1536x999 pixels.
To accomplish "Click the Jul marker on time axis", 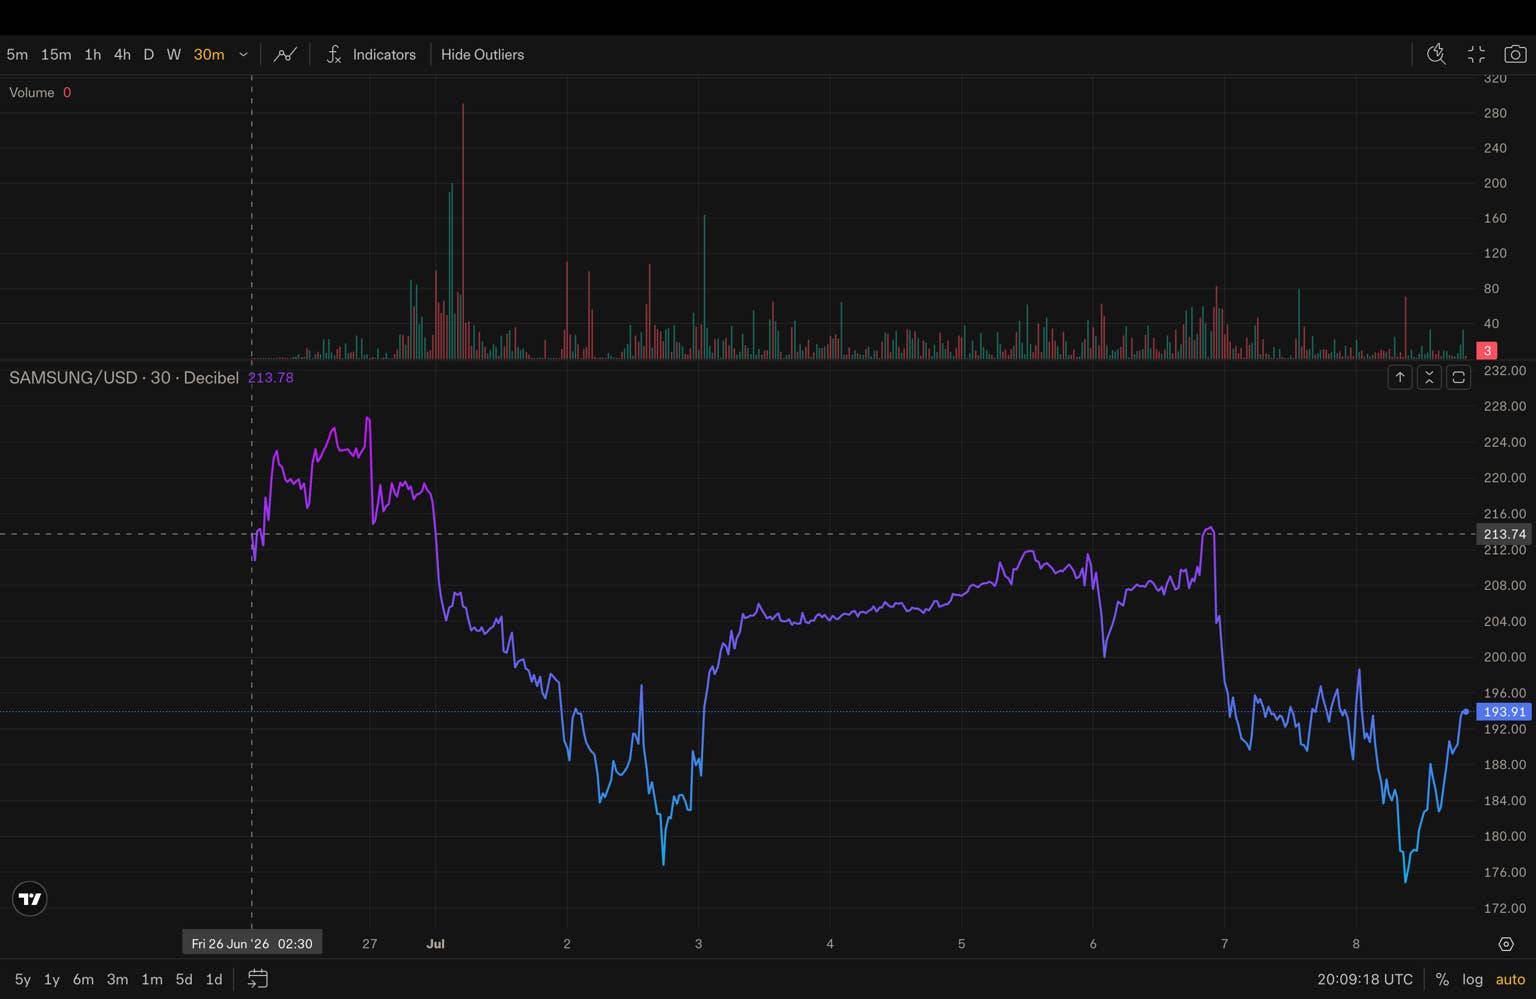I will pos(435,944).
